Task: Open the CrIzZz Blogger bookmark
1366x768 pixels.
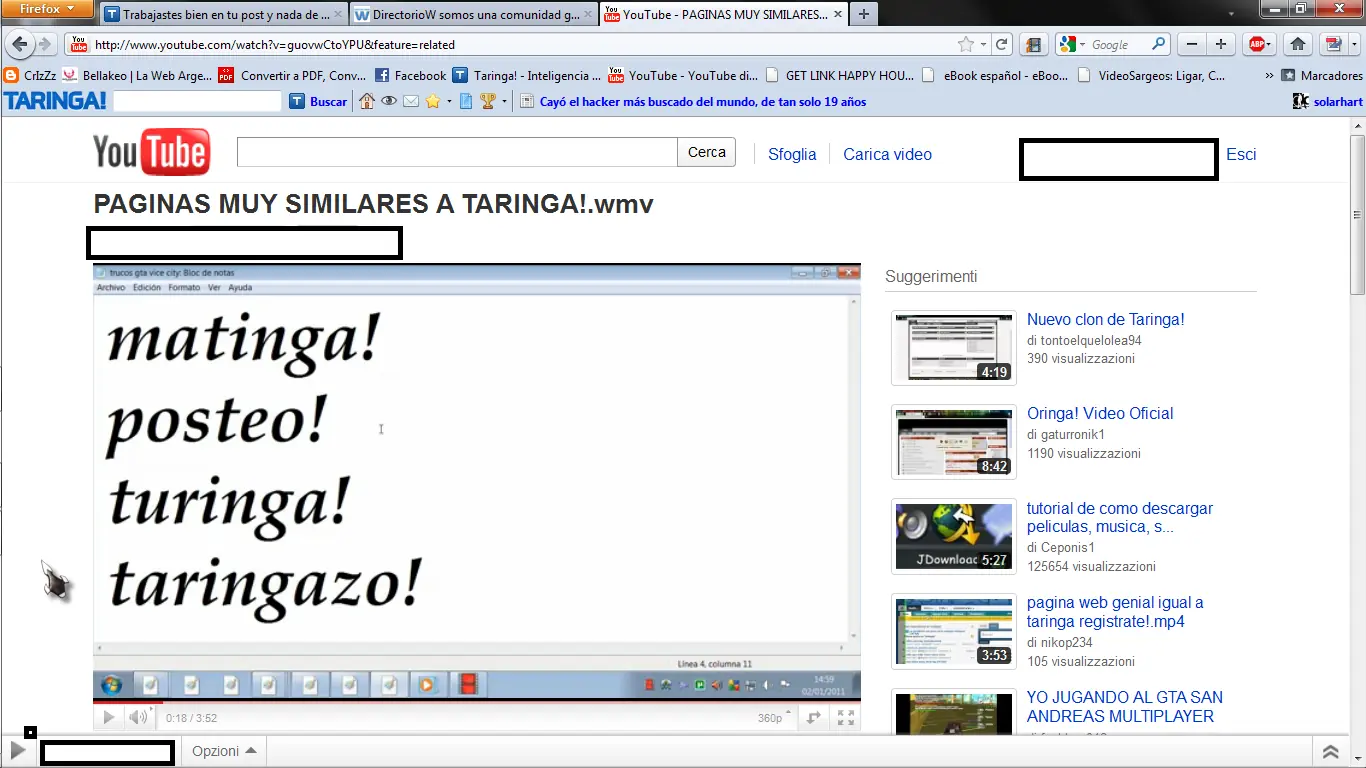Action: [x=32, y=75]
